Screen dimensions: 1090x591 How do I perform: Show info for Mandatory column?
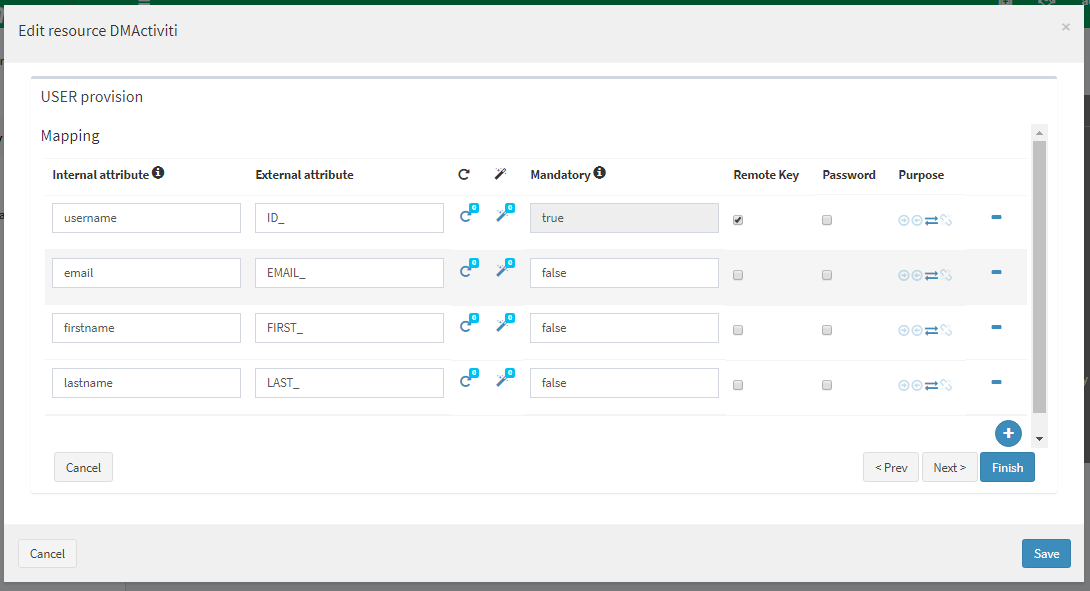point(599,172)
